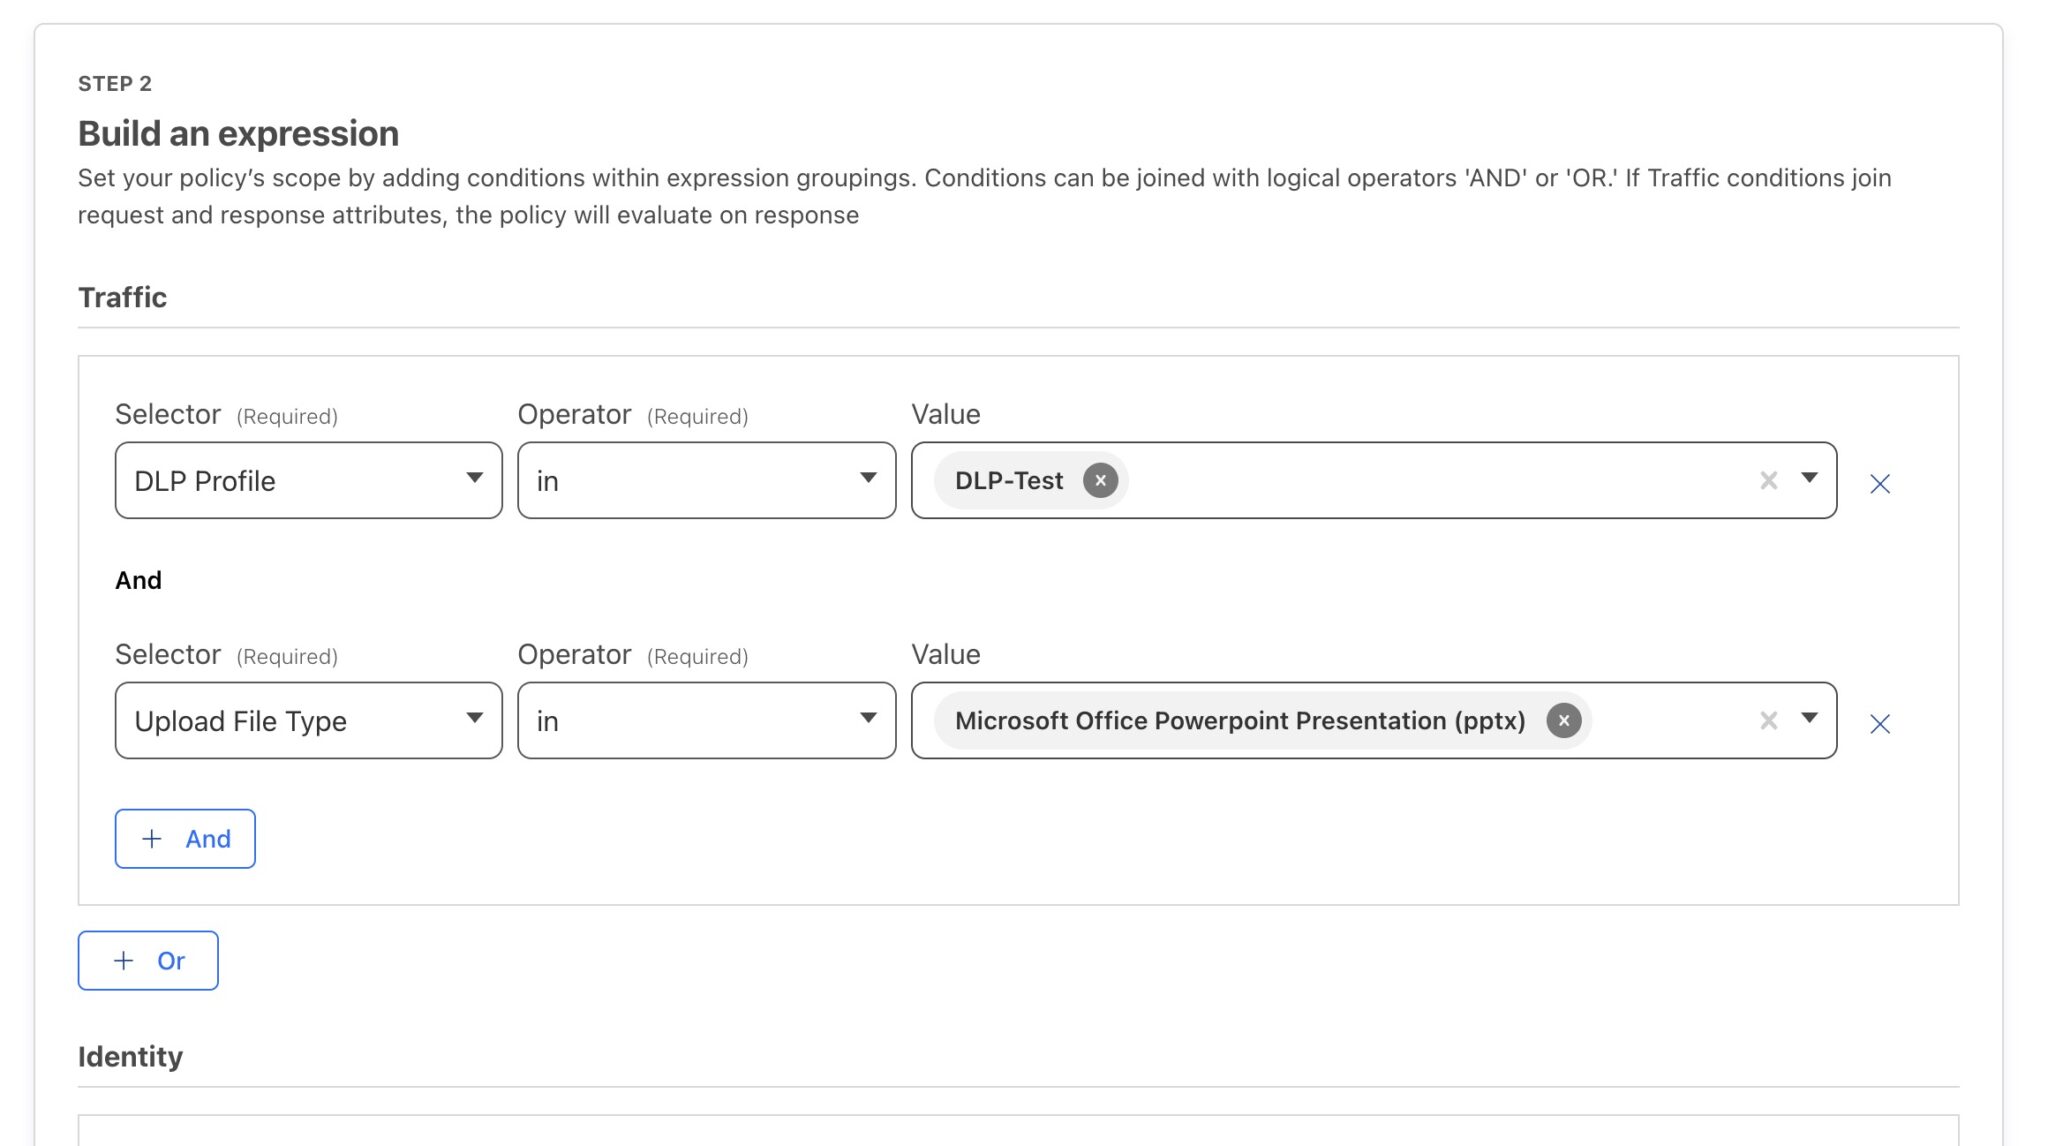Click the plus icon inside the Or button
This screenshot has width=2048, height=1146.
point(123,960)
